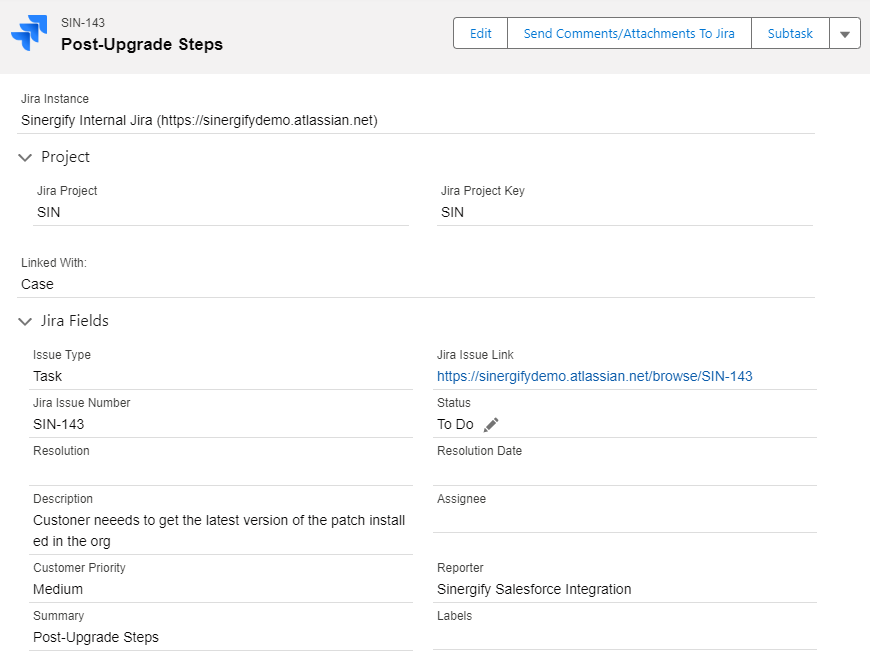Viewport: 870px width, 656px height.
Task: Click the Jira Project field label
Action: [67, 191]
